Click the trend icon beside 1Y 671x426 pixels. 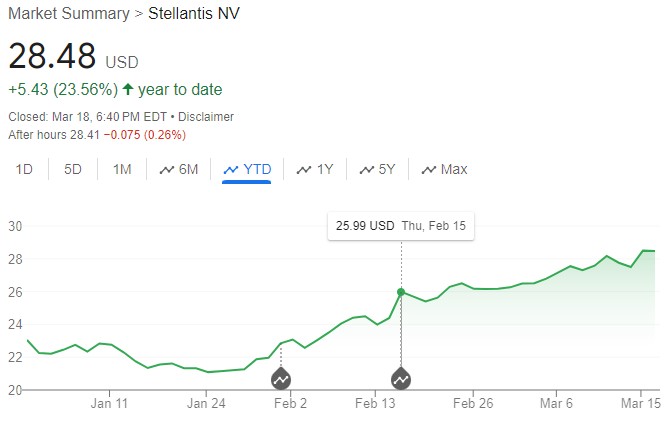coord(304,170)
